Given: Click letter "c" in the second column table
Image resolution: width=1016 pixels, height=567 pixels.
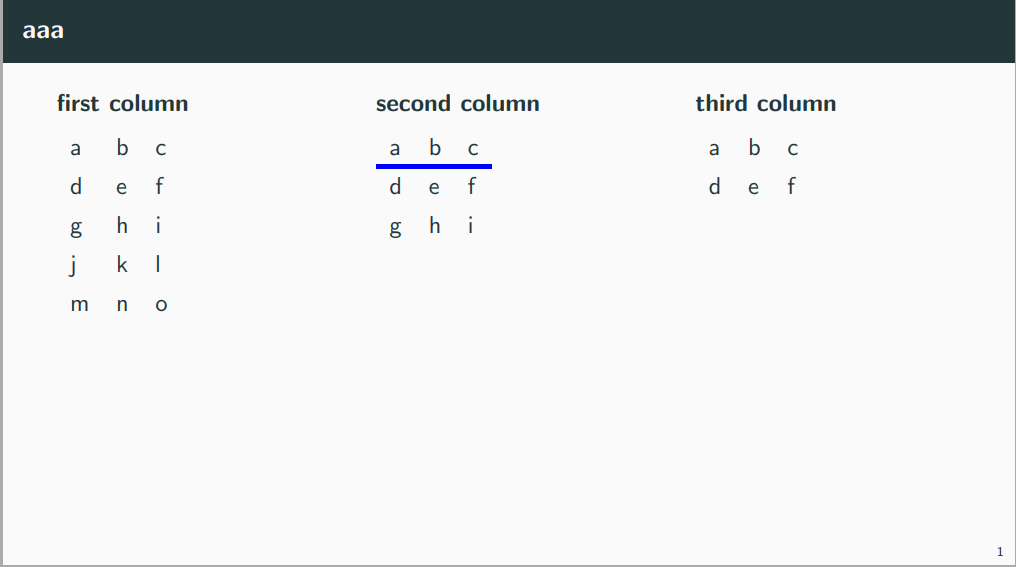Looking at the screenshot, I should [473, 149].
